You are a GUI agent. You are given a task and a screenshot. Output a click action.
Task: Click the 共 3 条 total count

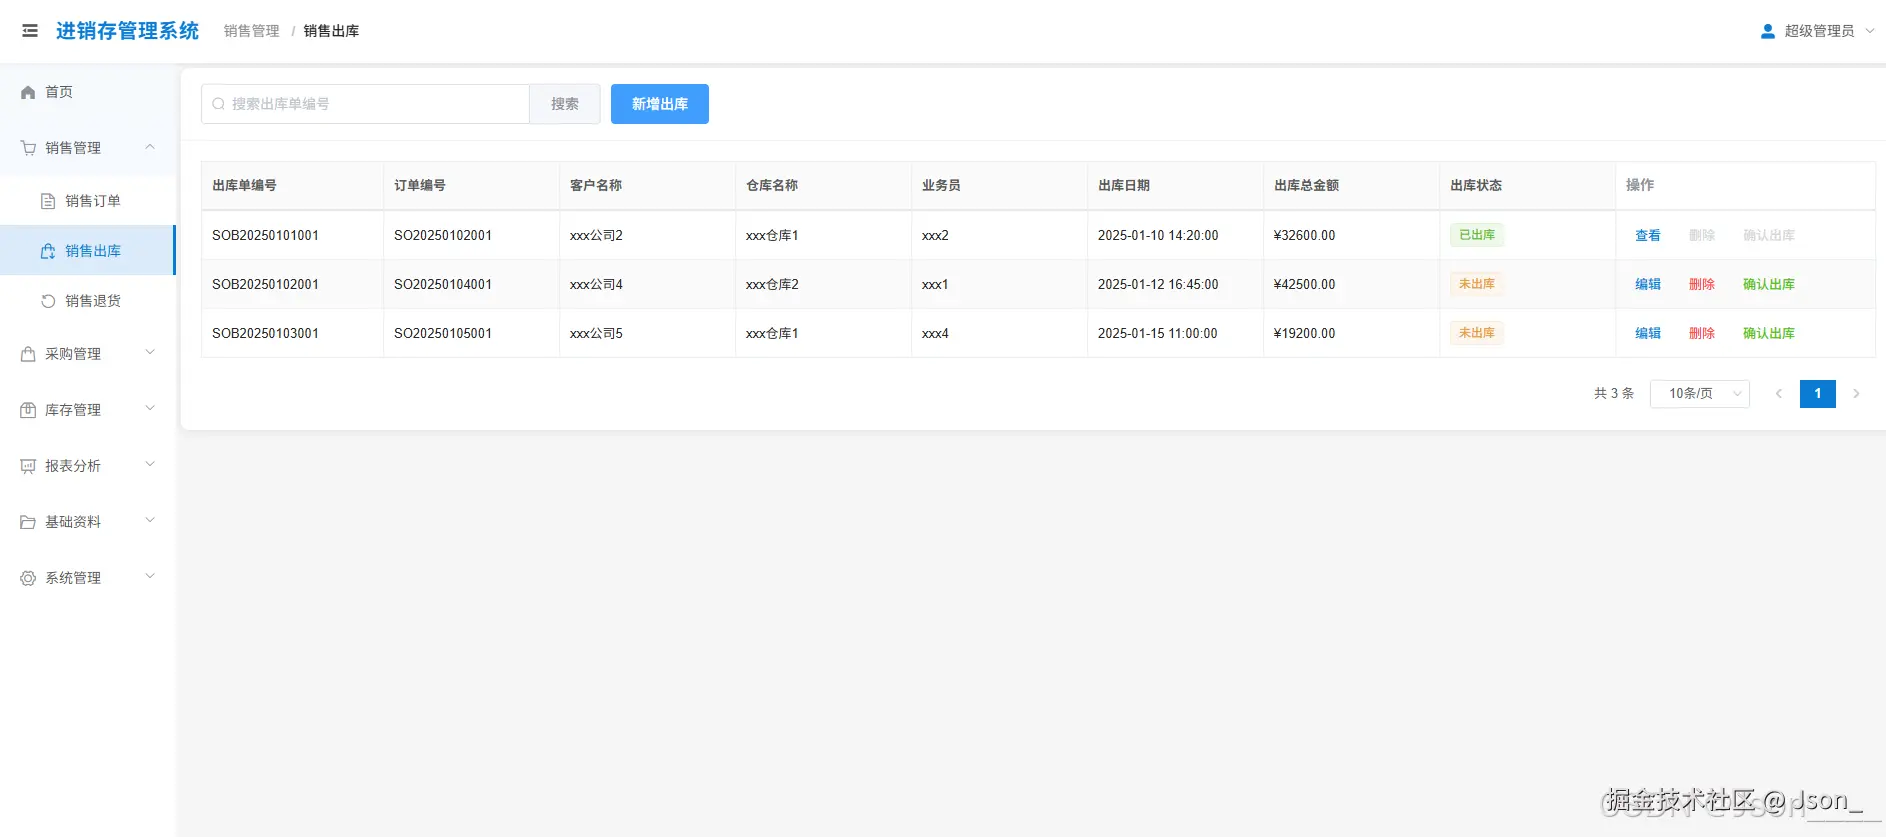(x=1614, y=394)
